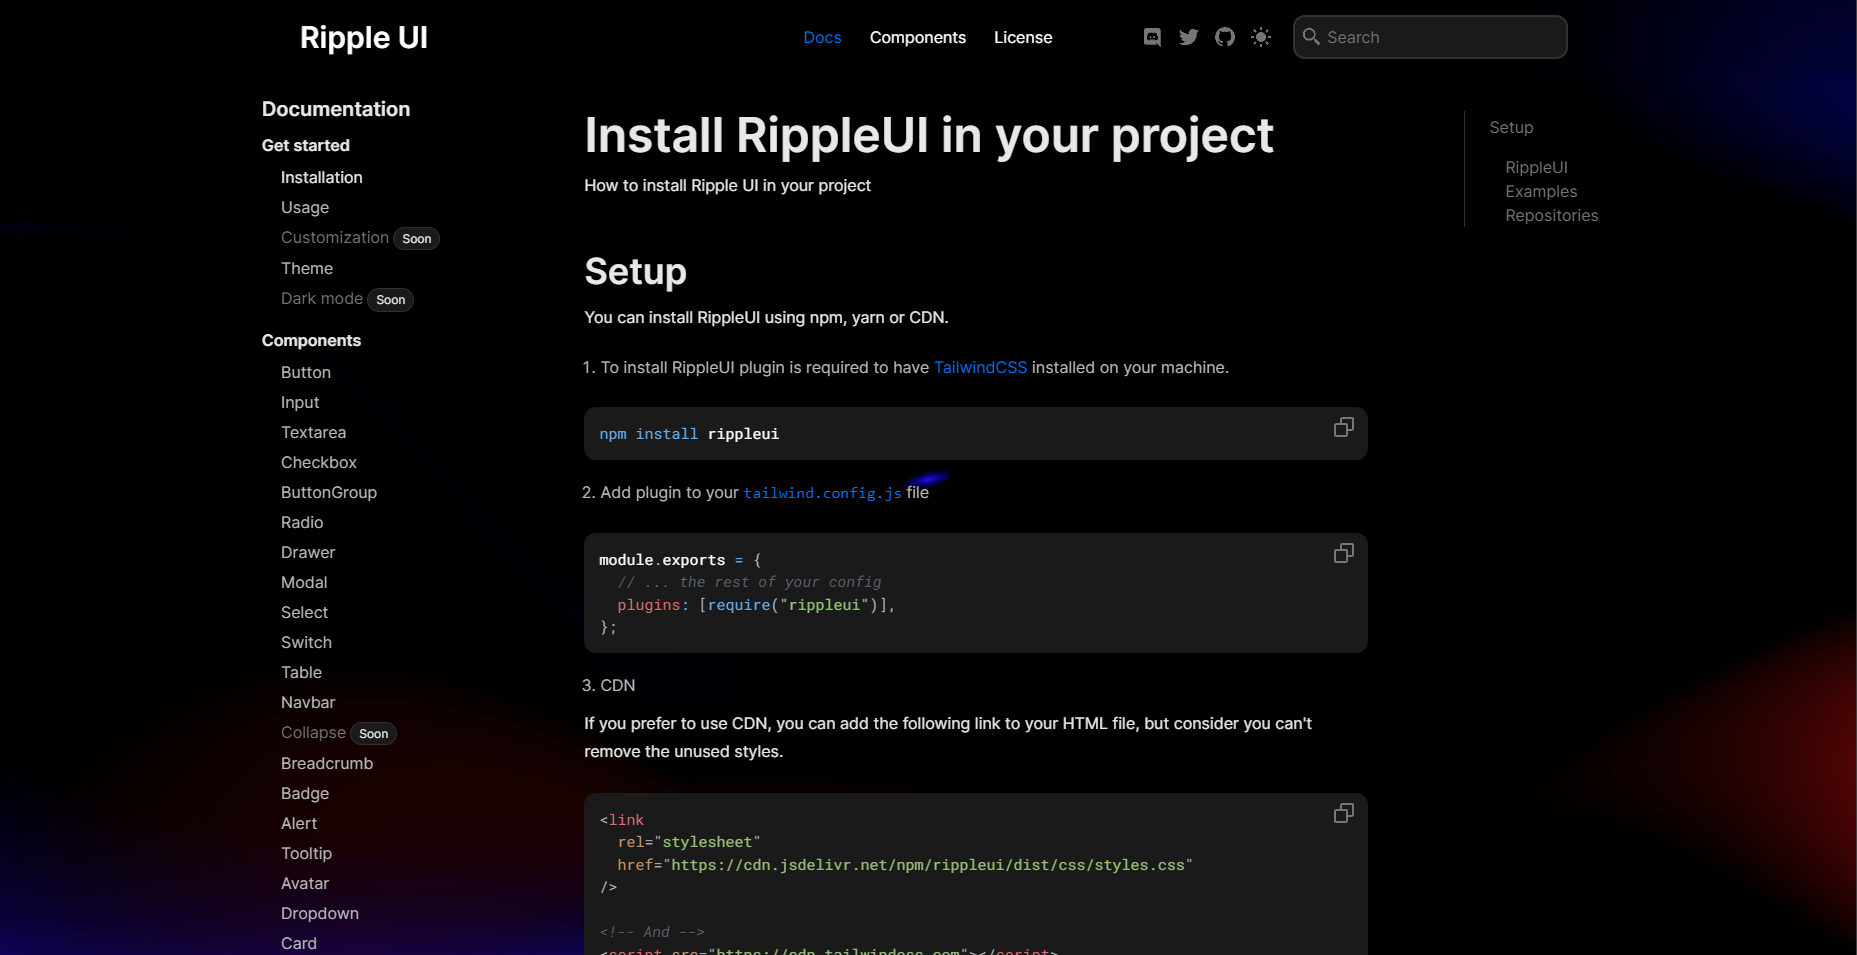Open Drawer component docs

pyautogui.click(x=307, y=552)
